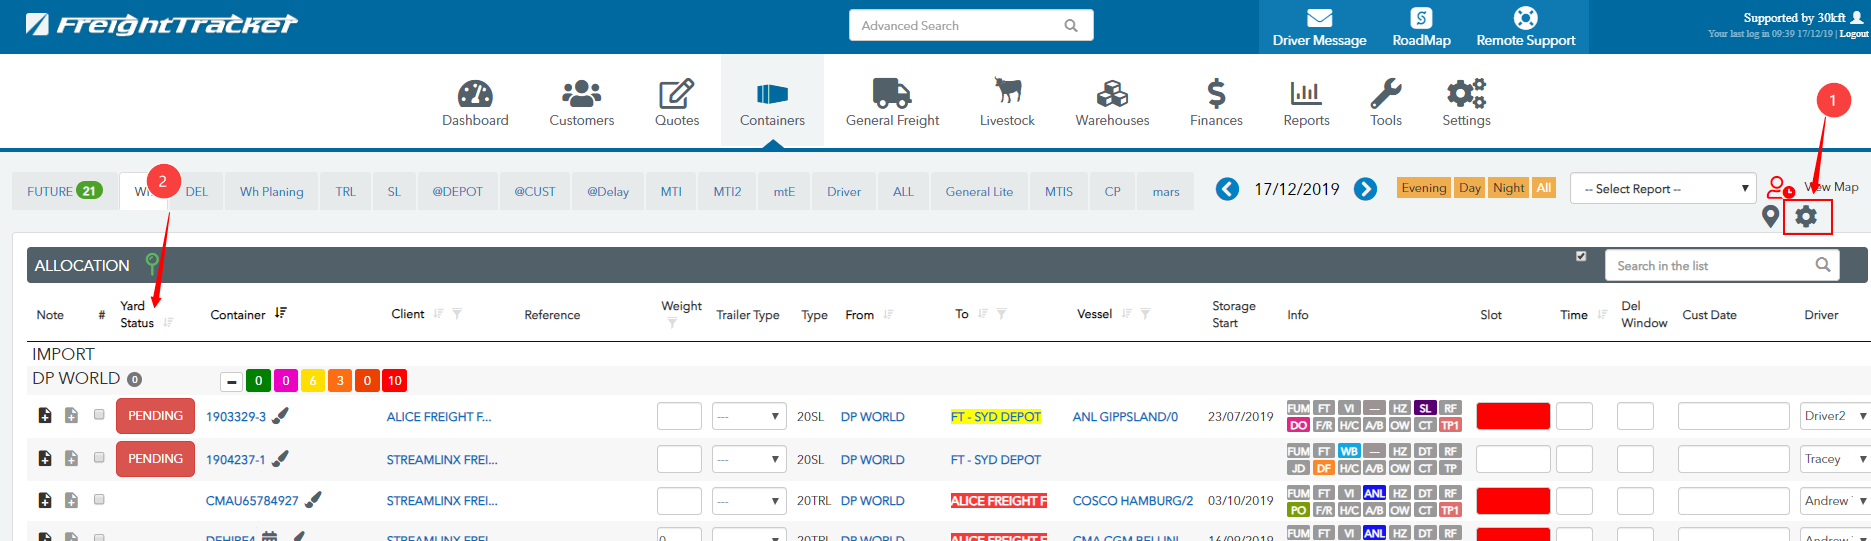Open vessel COSCO HAMBURG/2 link
The width and height of the screenshot is (1871, 541).
(x=1133, y=500)
